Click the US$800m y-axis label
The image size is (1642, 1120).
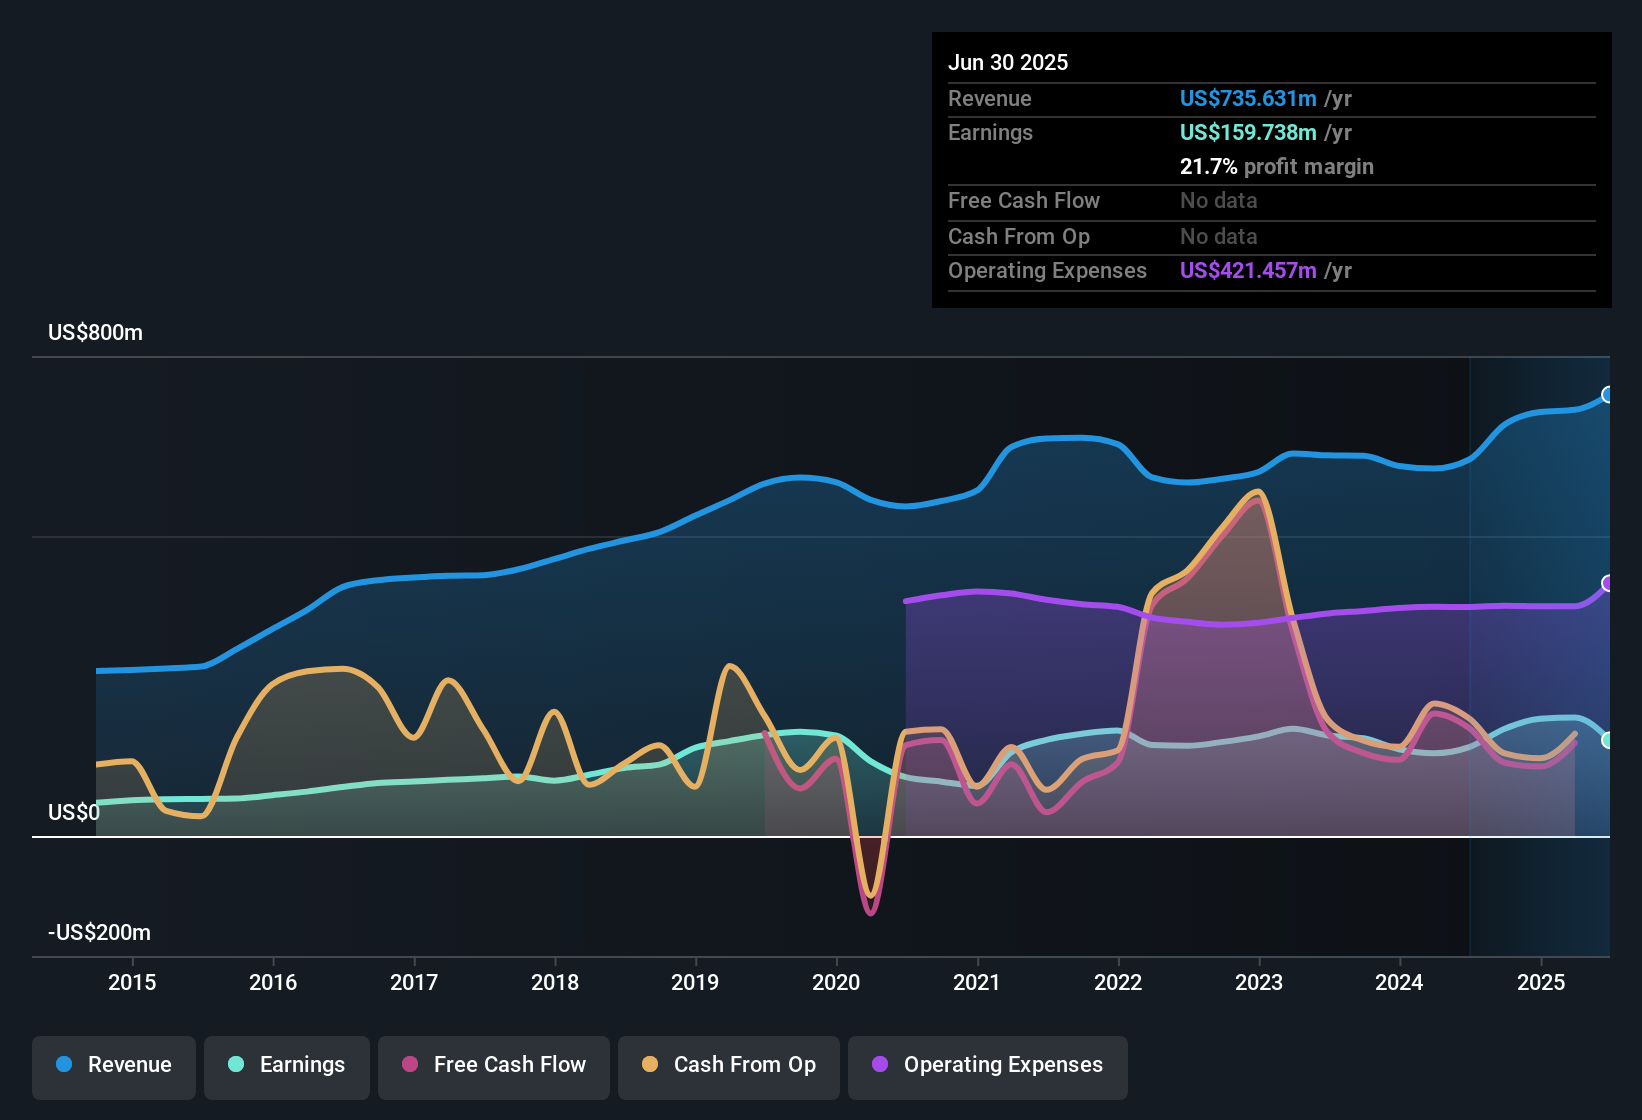(96, 332)
